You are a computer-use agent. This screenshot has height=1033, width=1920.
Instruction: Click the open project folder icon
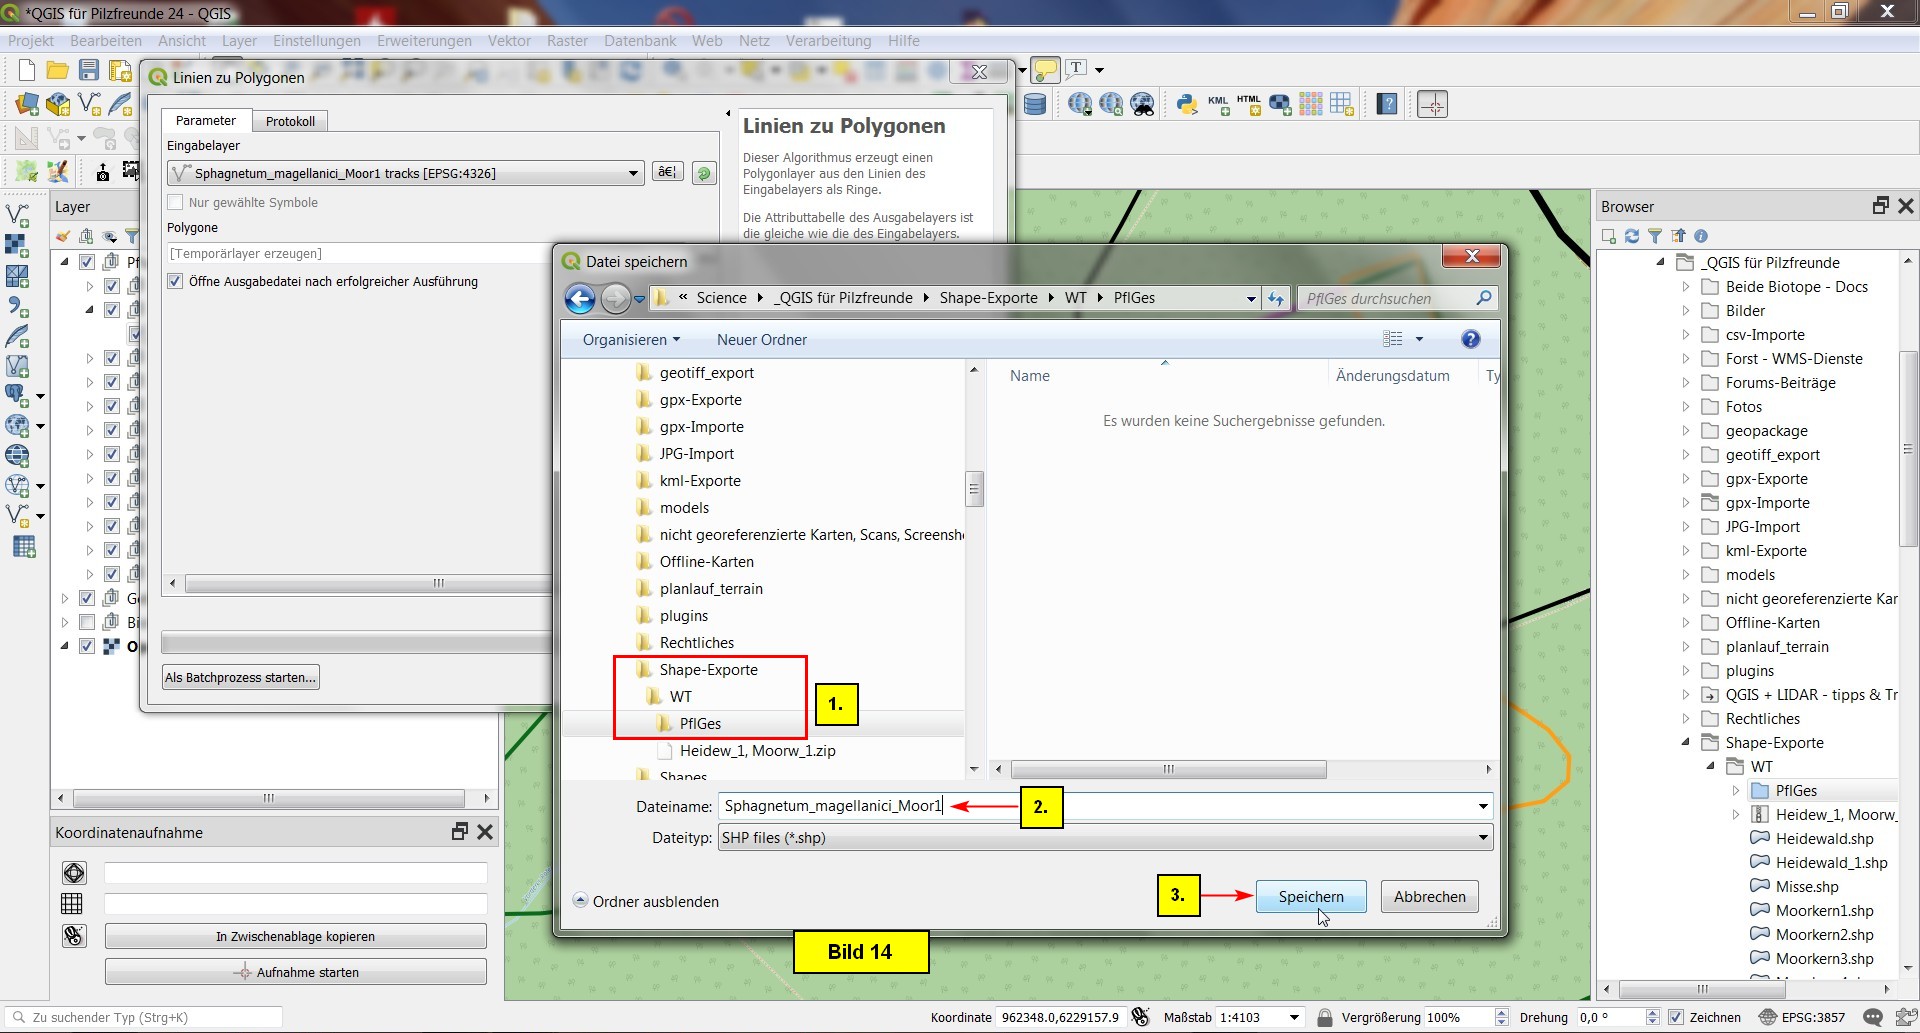(58, 70)
